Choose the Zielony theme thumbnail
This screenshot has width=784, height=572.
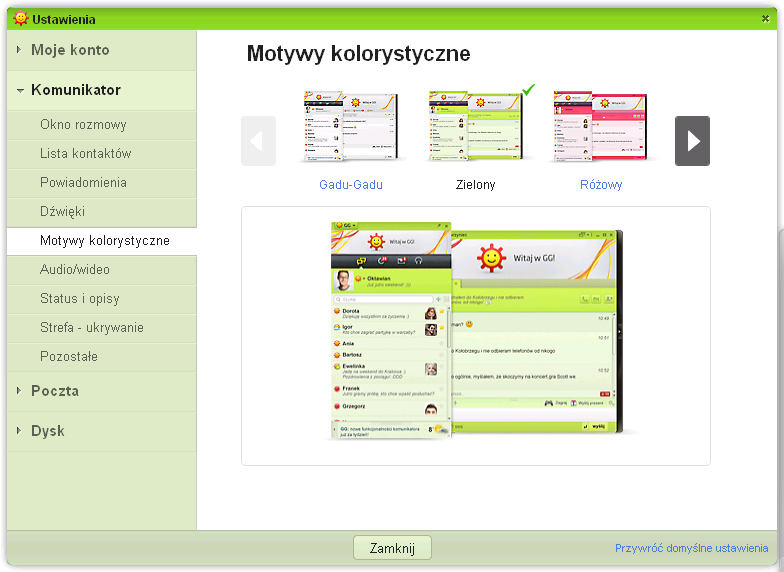[x=475, y=126]
